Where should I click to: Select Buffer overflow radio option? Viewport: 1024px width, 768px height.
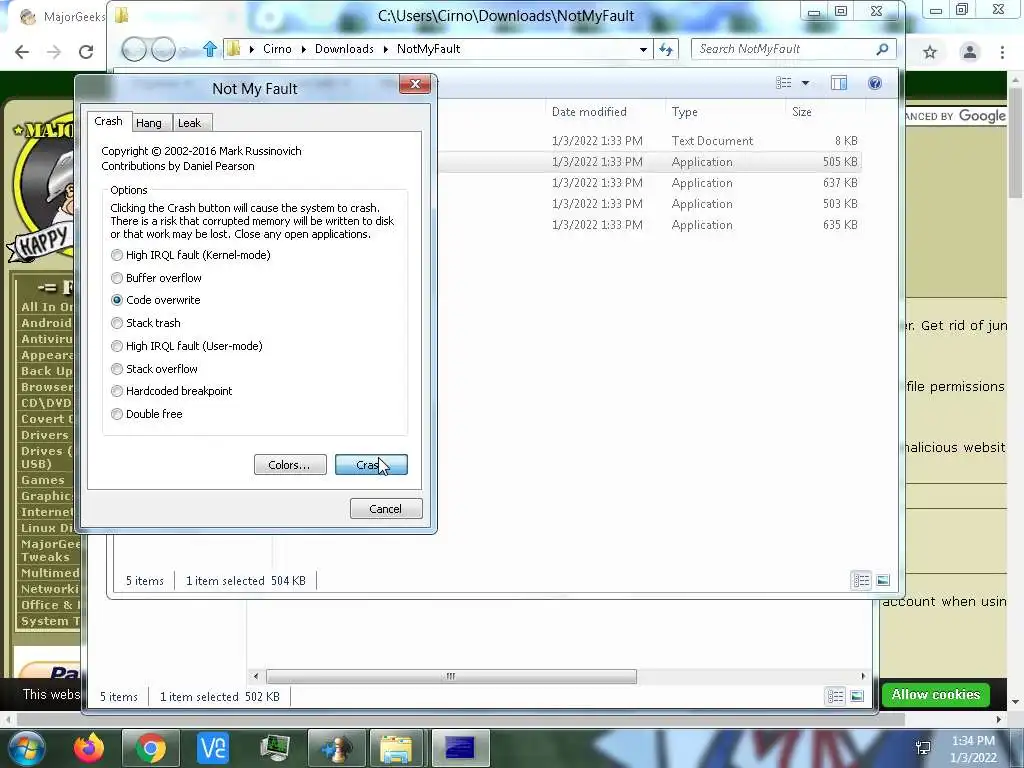(x=157, y=278)
